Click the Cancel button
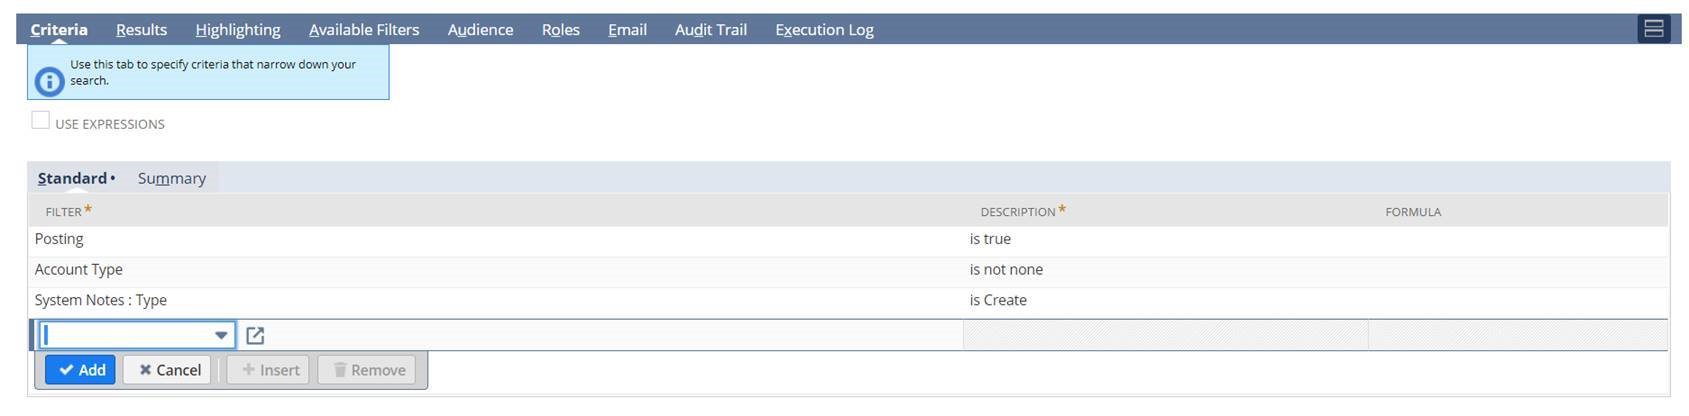Screen dimensions: 1689x416 pos(167,370)
